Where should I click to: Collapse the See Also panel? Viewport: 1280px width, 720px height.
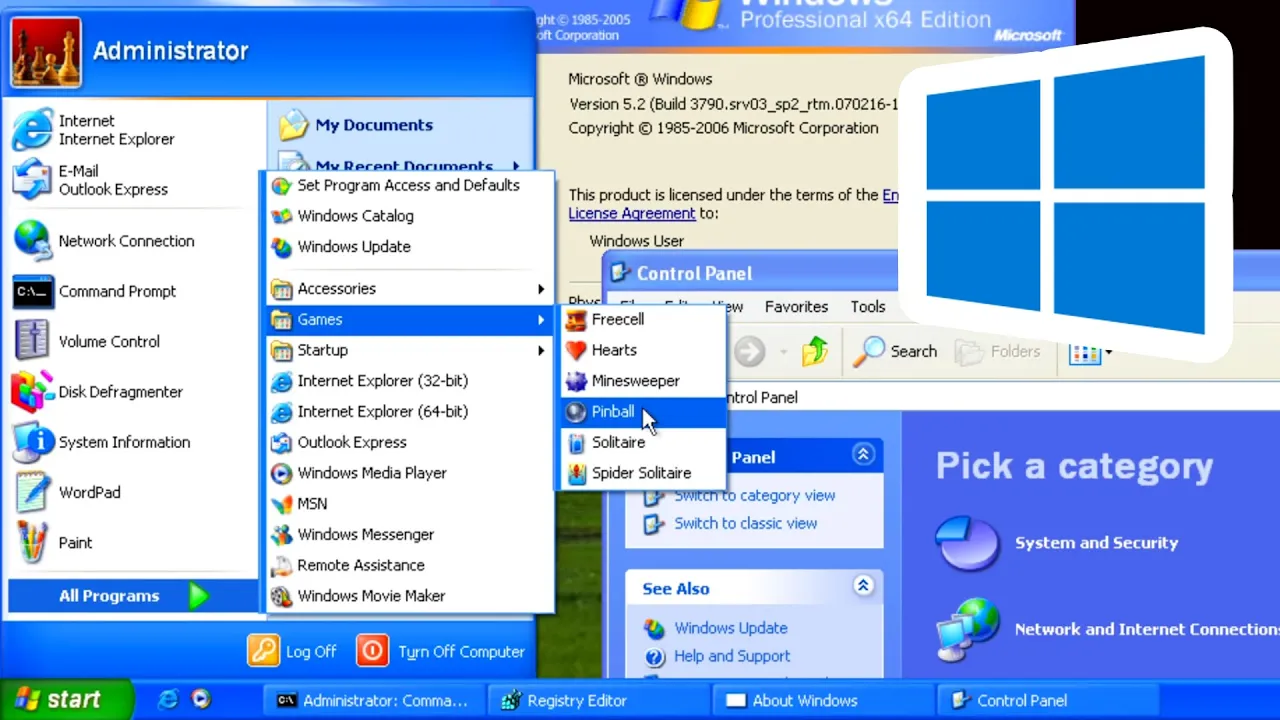tap(863, 586)
